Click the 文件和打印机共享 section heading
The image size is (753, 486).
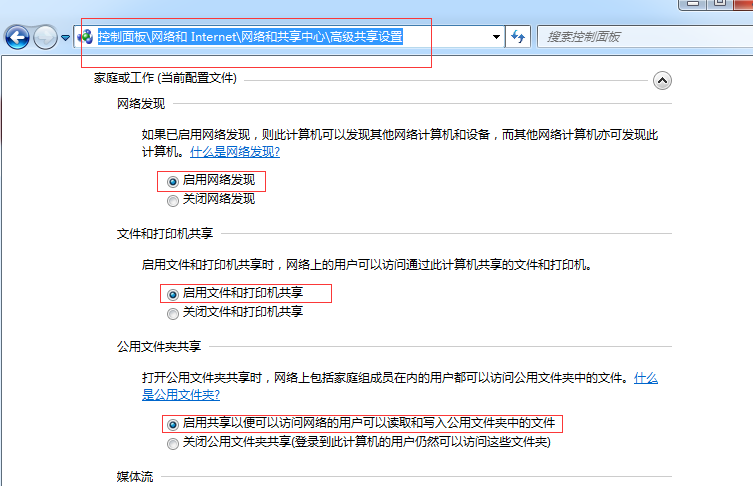pos(165,234)
